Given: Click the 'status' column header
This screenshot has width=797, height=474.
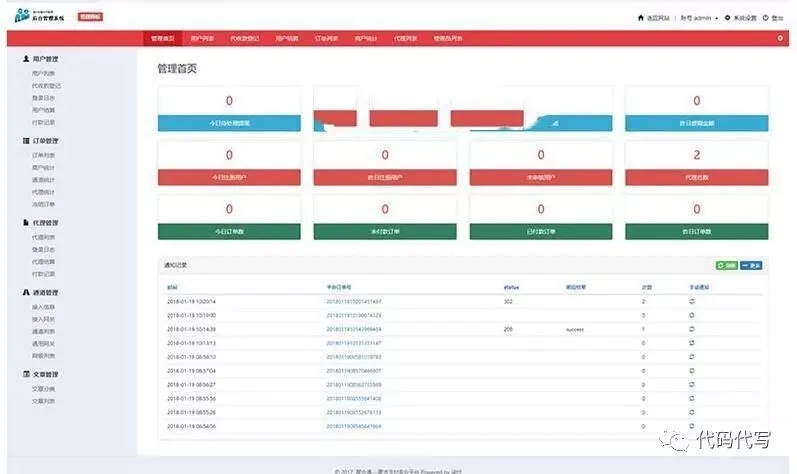Looking at the screenshot, I should [x=511, y=287].
